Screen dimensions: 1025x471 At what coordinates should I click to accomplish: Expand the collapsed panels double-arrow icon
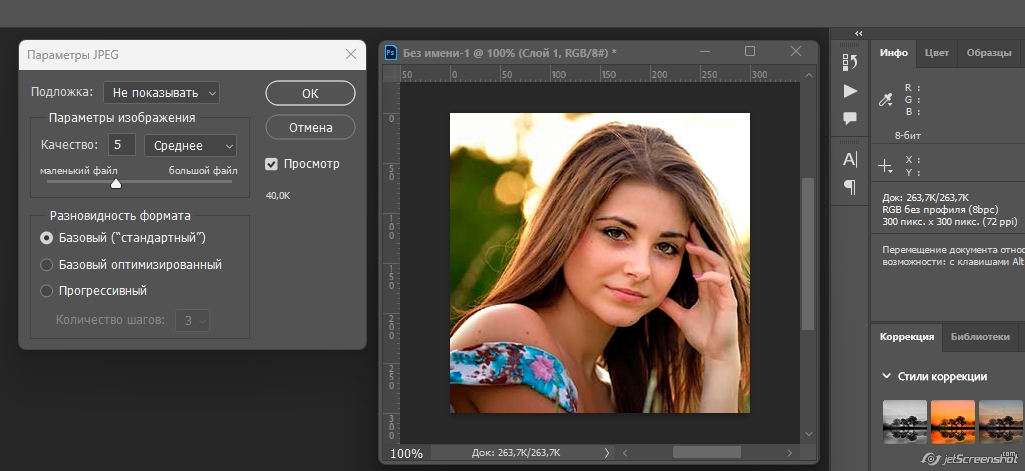[x=858, y=33]
